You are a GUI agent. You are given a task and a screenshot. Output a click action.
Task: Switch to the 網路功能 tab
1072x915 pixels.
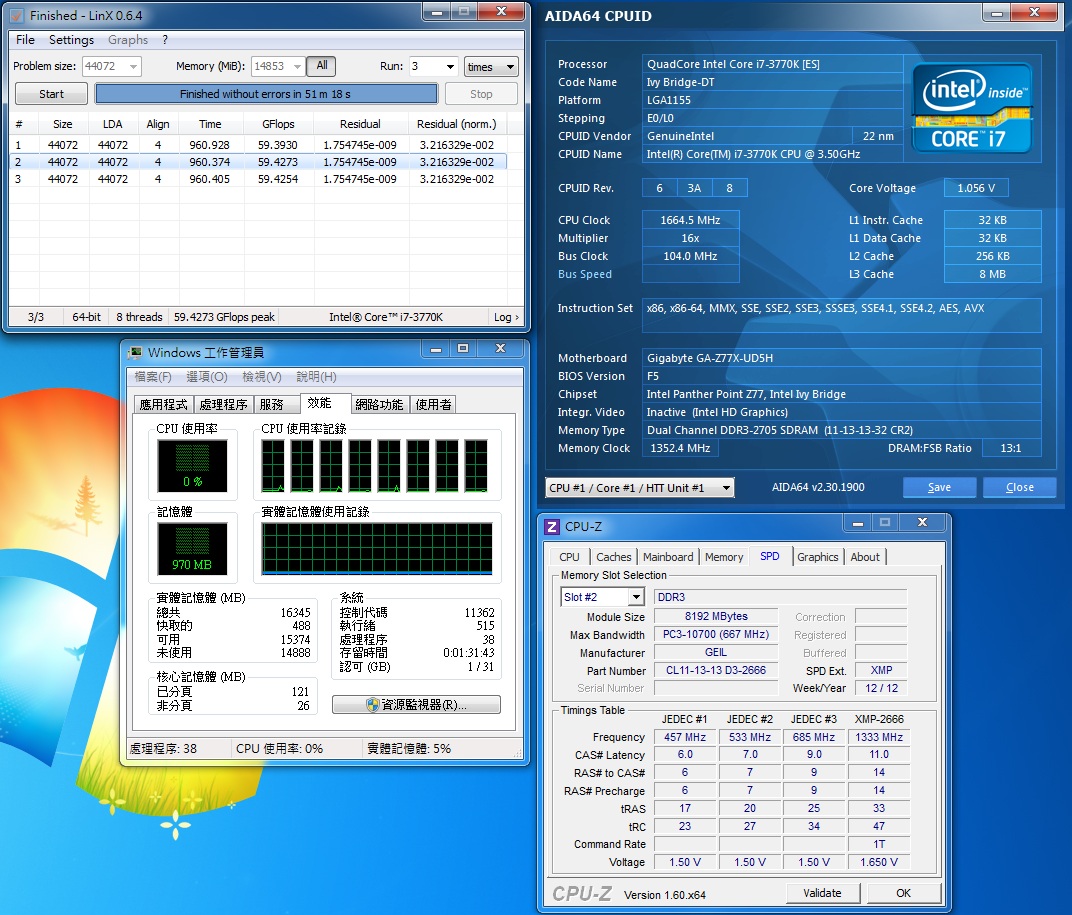[379, 404]
